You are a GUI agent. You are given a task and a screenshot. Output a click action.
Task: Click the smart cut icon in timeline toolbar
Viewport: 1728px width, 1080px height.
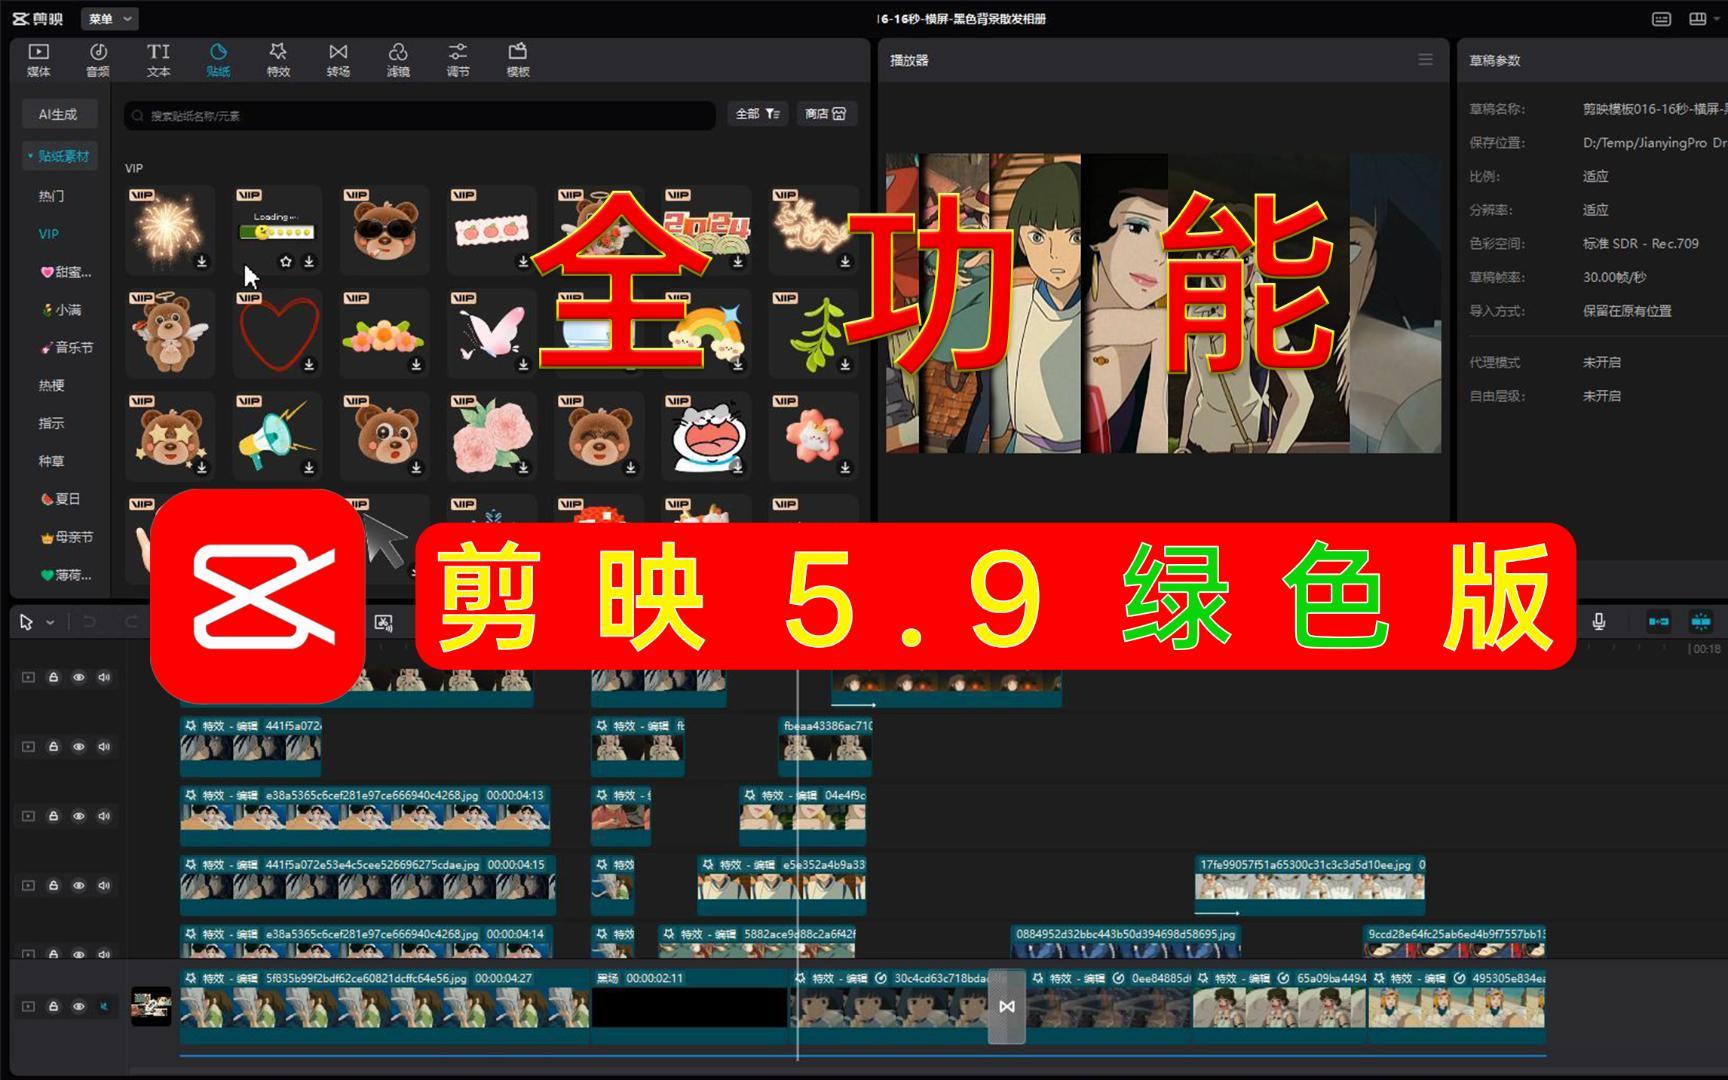383,623
